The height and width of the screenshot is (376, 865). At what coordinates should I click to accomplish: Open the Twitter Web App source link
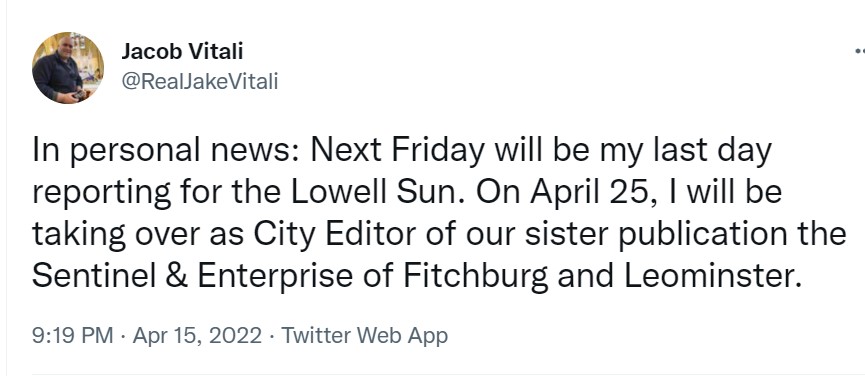pyautogui.click(x=365, y=336)
